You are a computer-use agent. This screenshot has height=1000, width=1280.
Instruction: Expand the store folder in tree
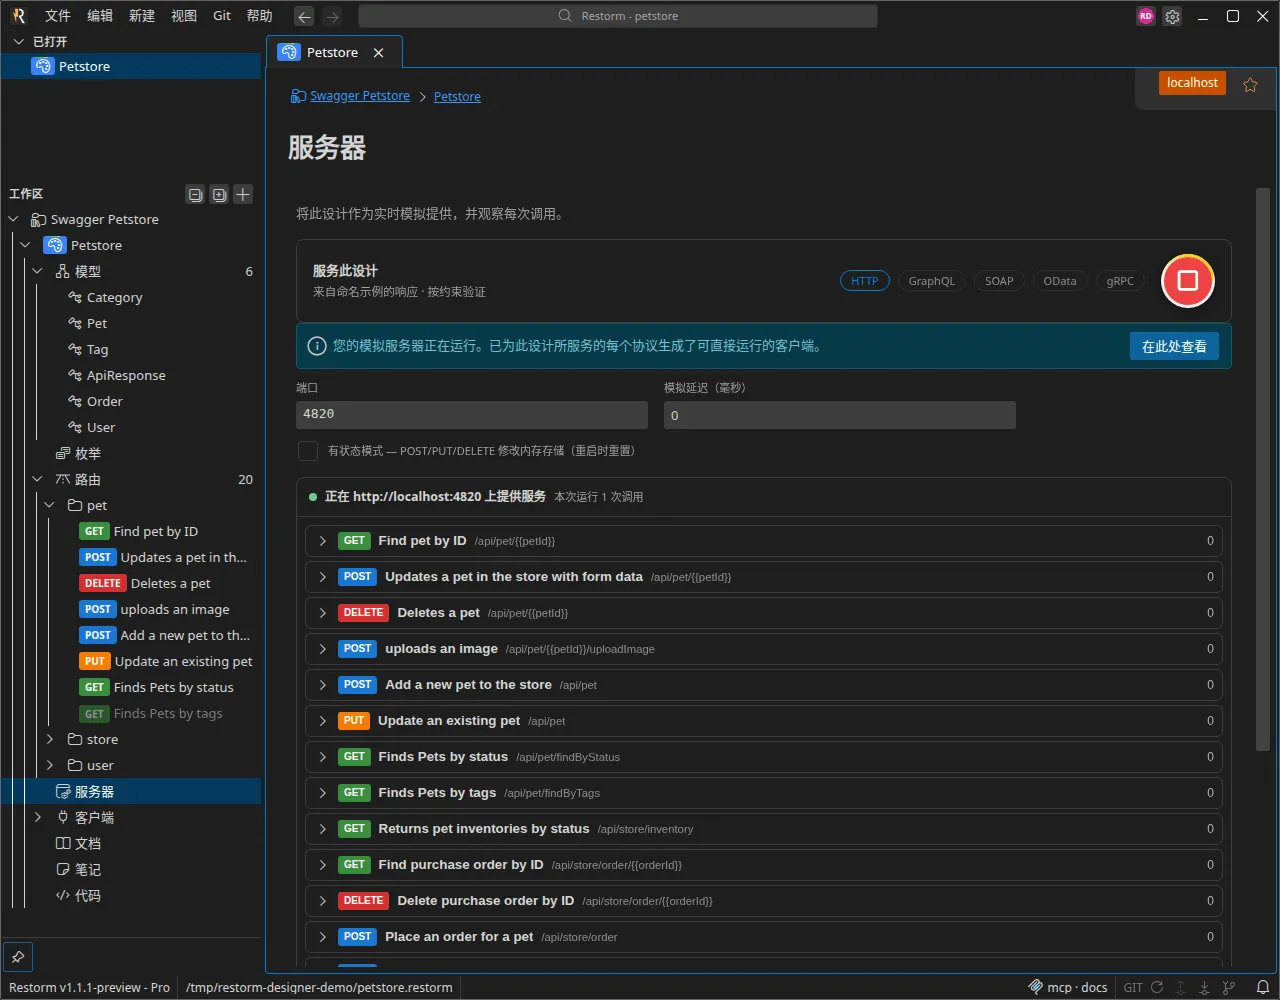(x=50, y=739)
